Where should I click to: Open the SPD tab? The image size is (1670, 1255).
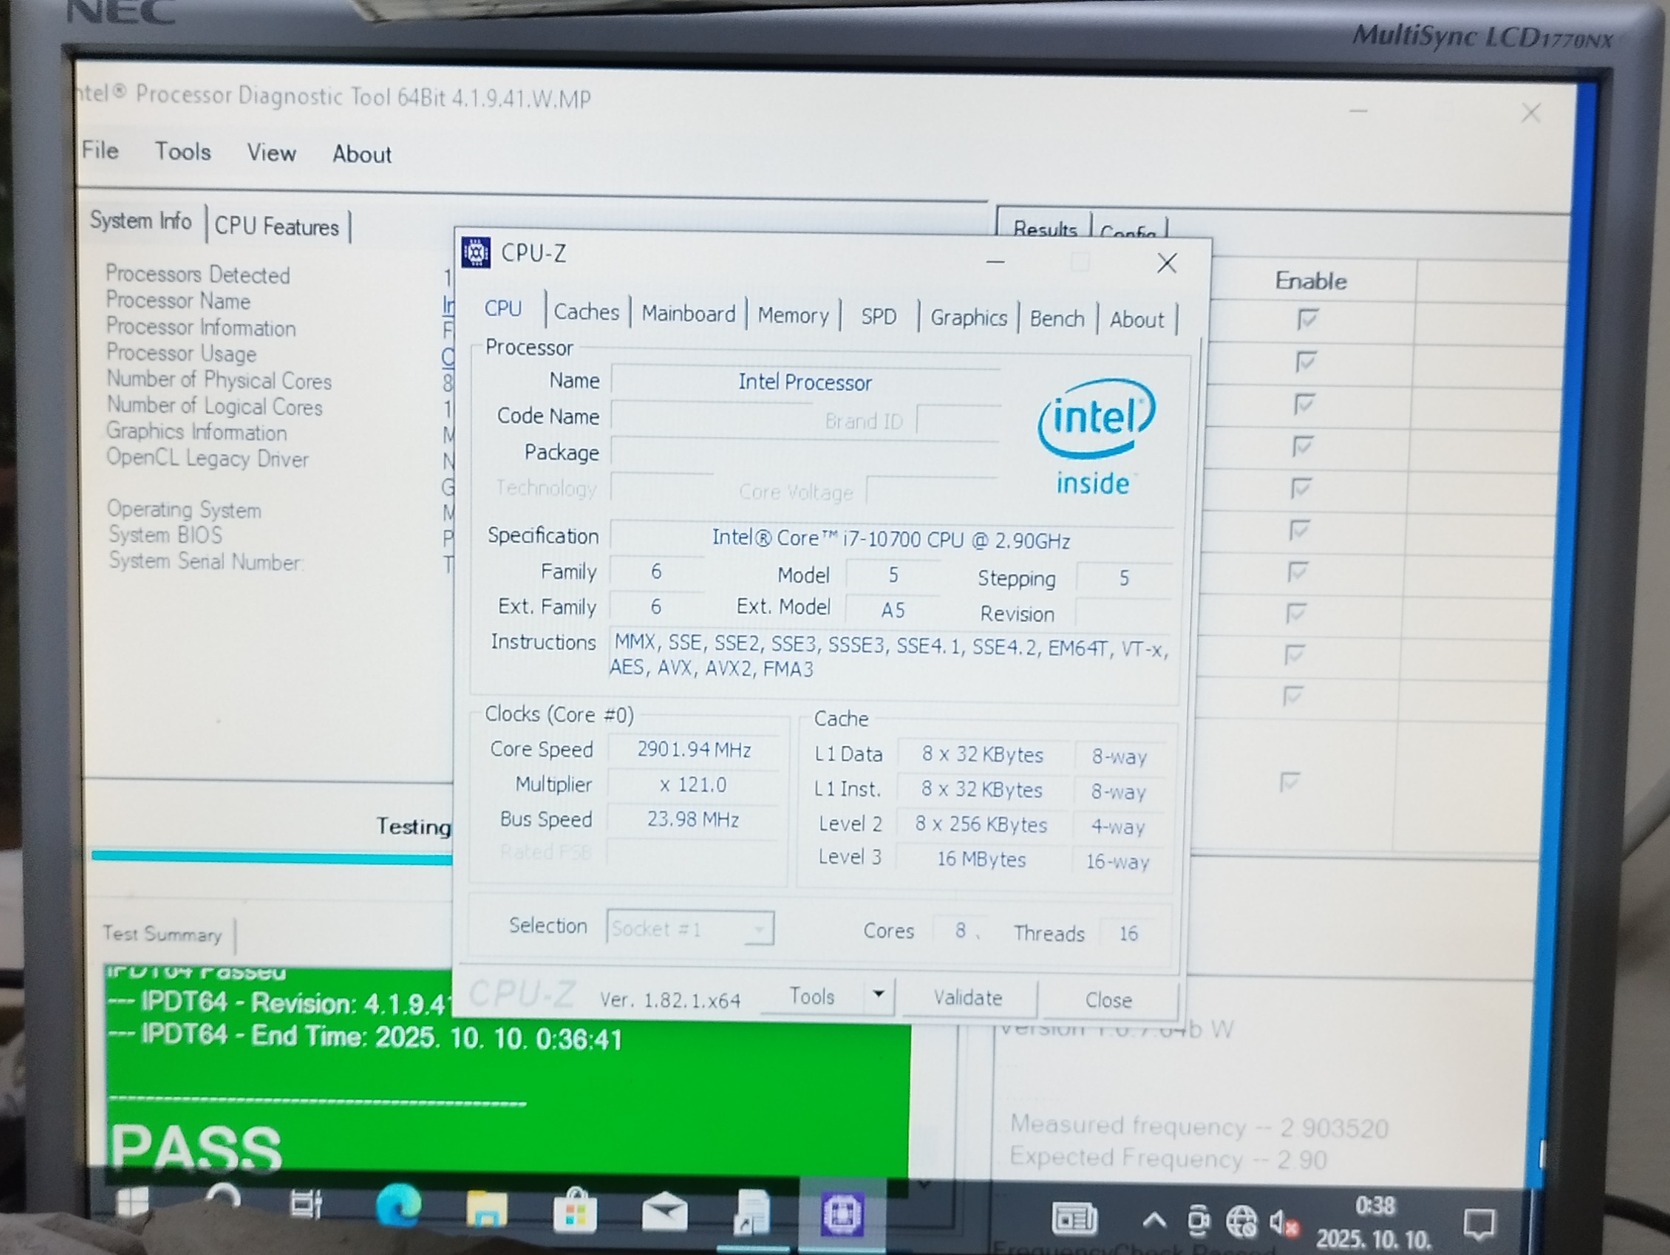(x=879, y=317)
